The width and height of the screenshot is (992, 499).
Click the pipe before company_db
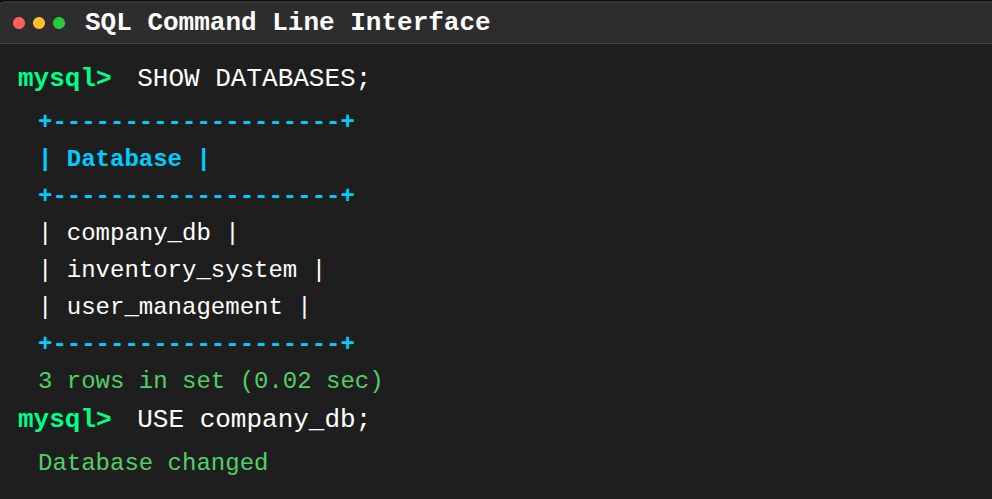[x=45, y=233]
